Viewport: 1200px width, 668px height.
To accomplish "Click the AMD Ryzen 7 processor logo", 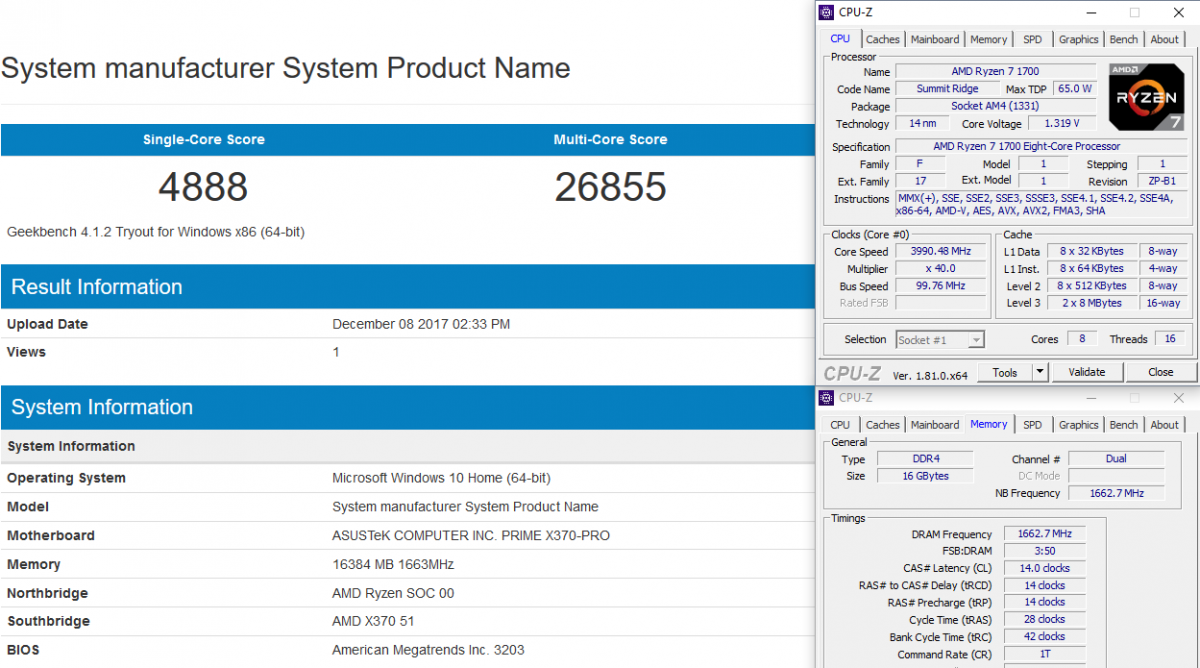I will (1146, 97).
